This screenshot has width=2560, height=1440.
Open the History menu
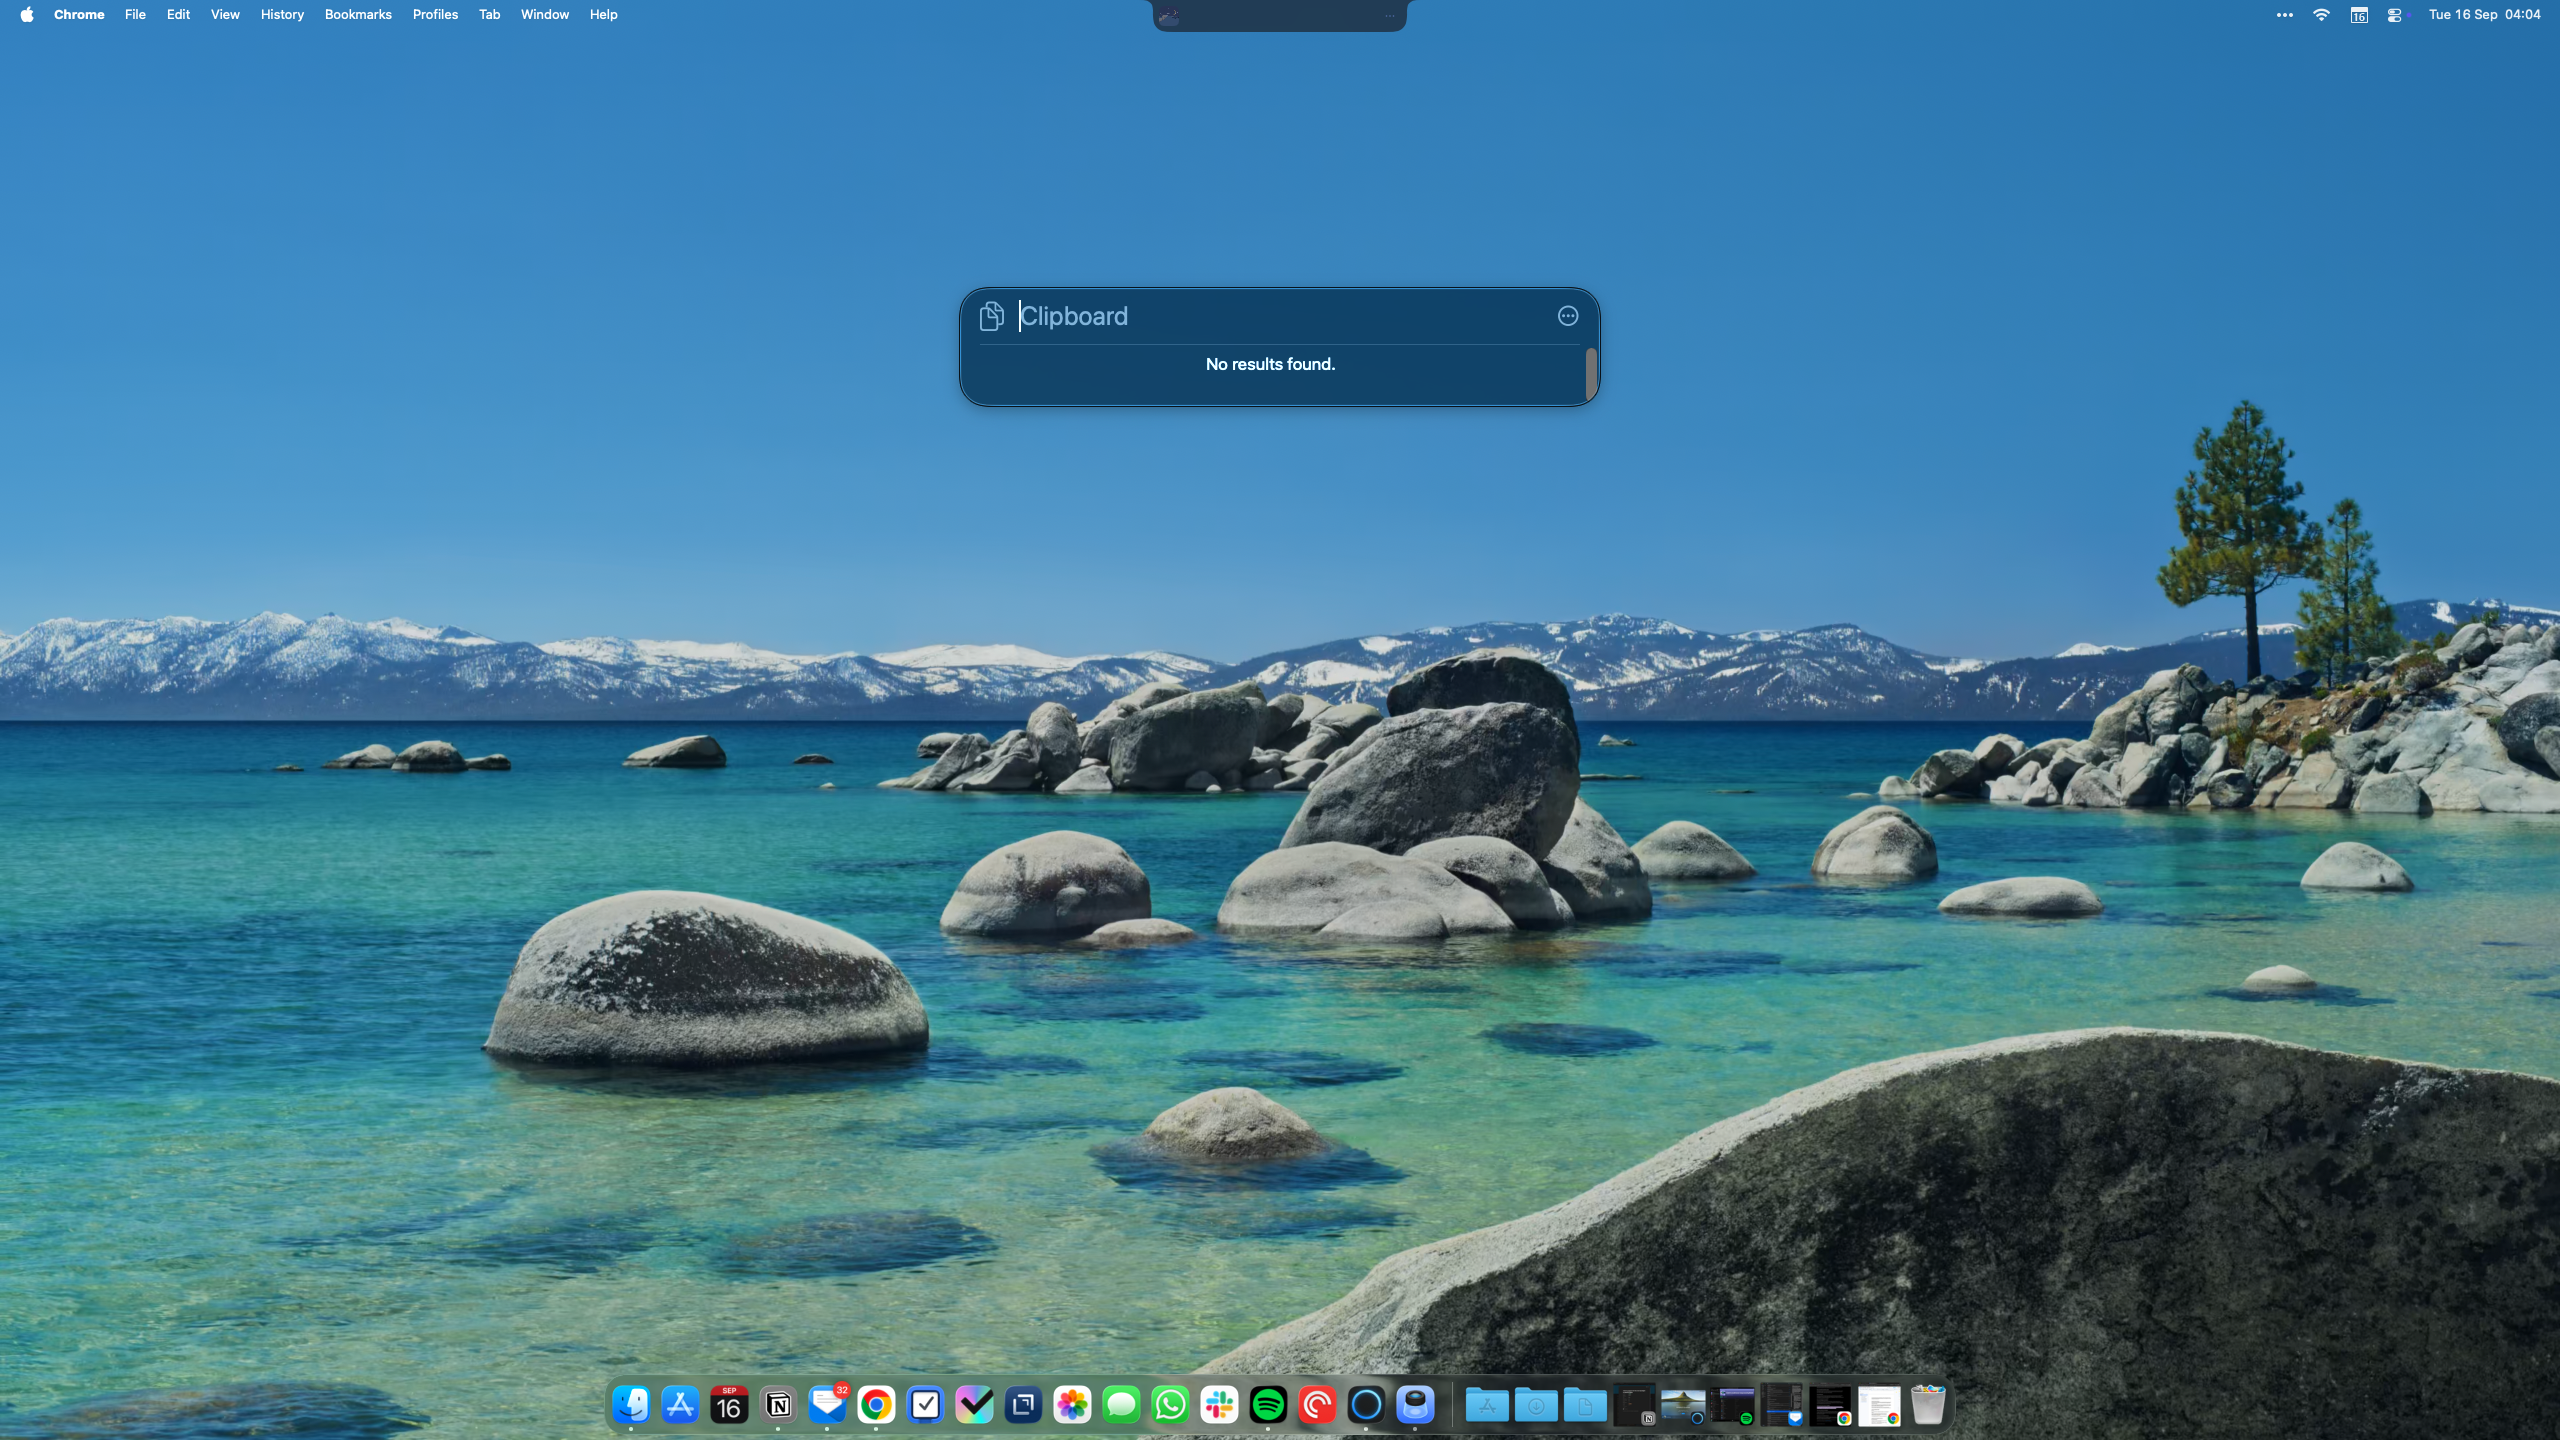click(282, 14)
